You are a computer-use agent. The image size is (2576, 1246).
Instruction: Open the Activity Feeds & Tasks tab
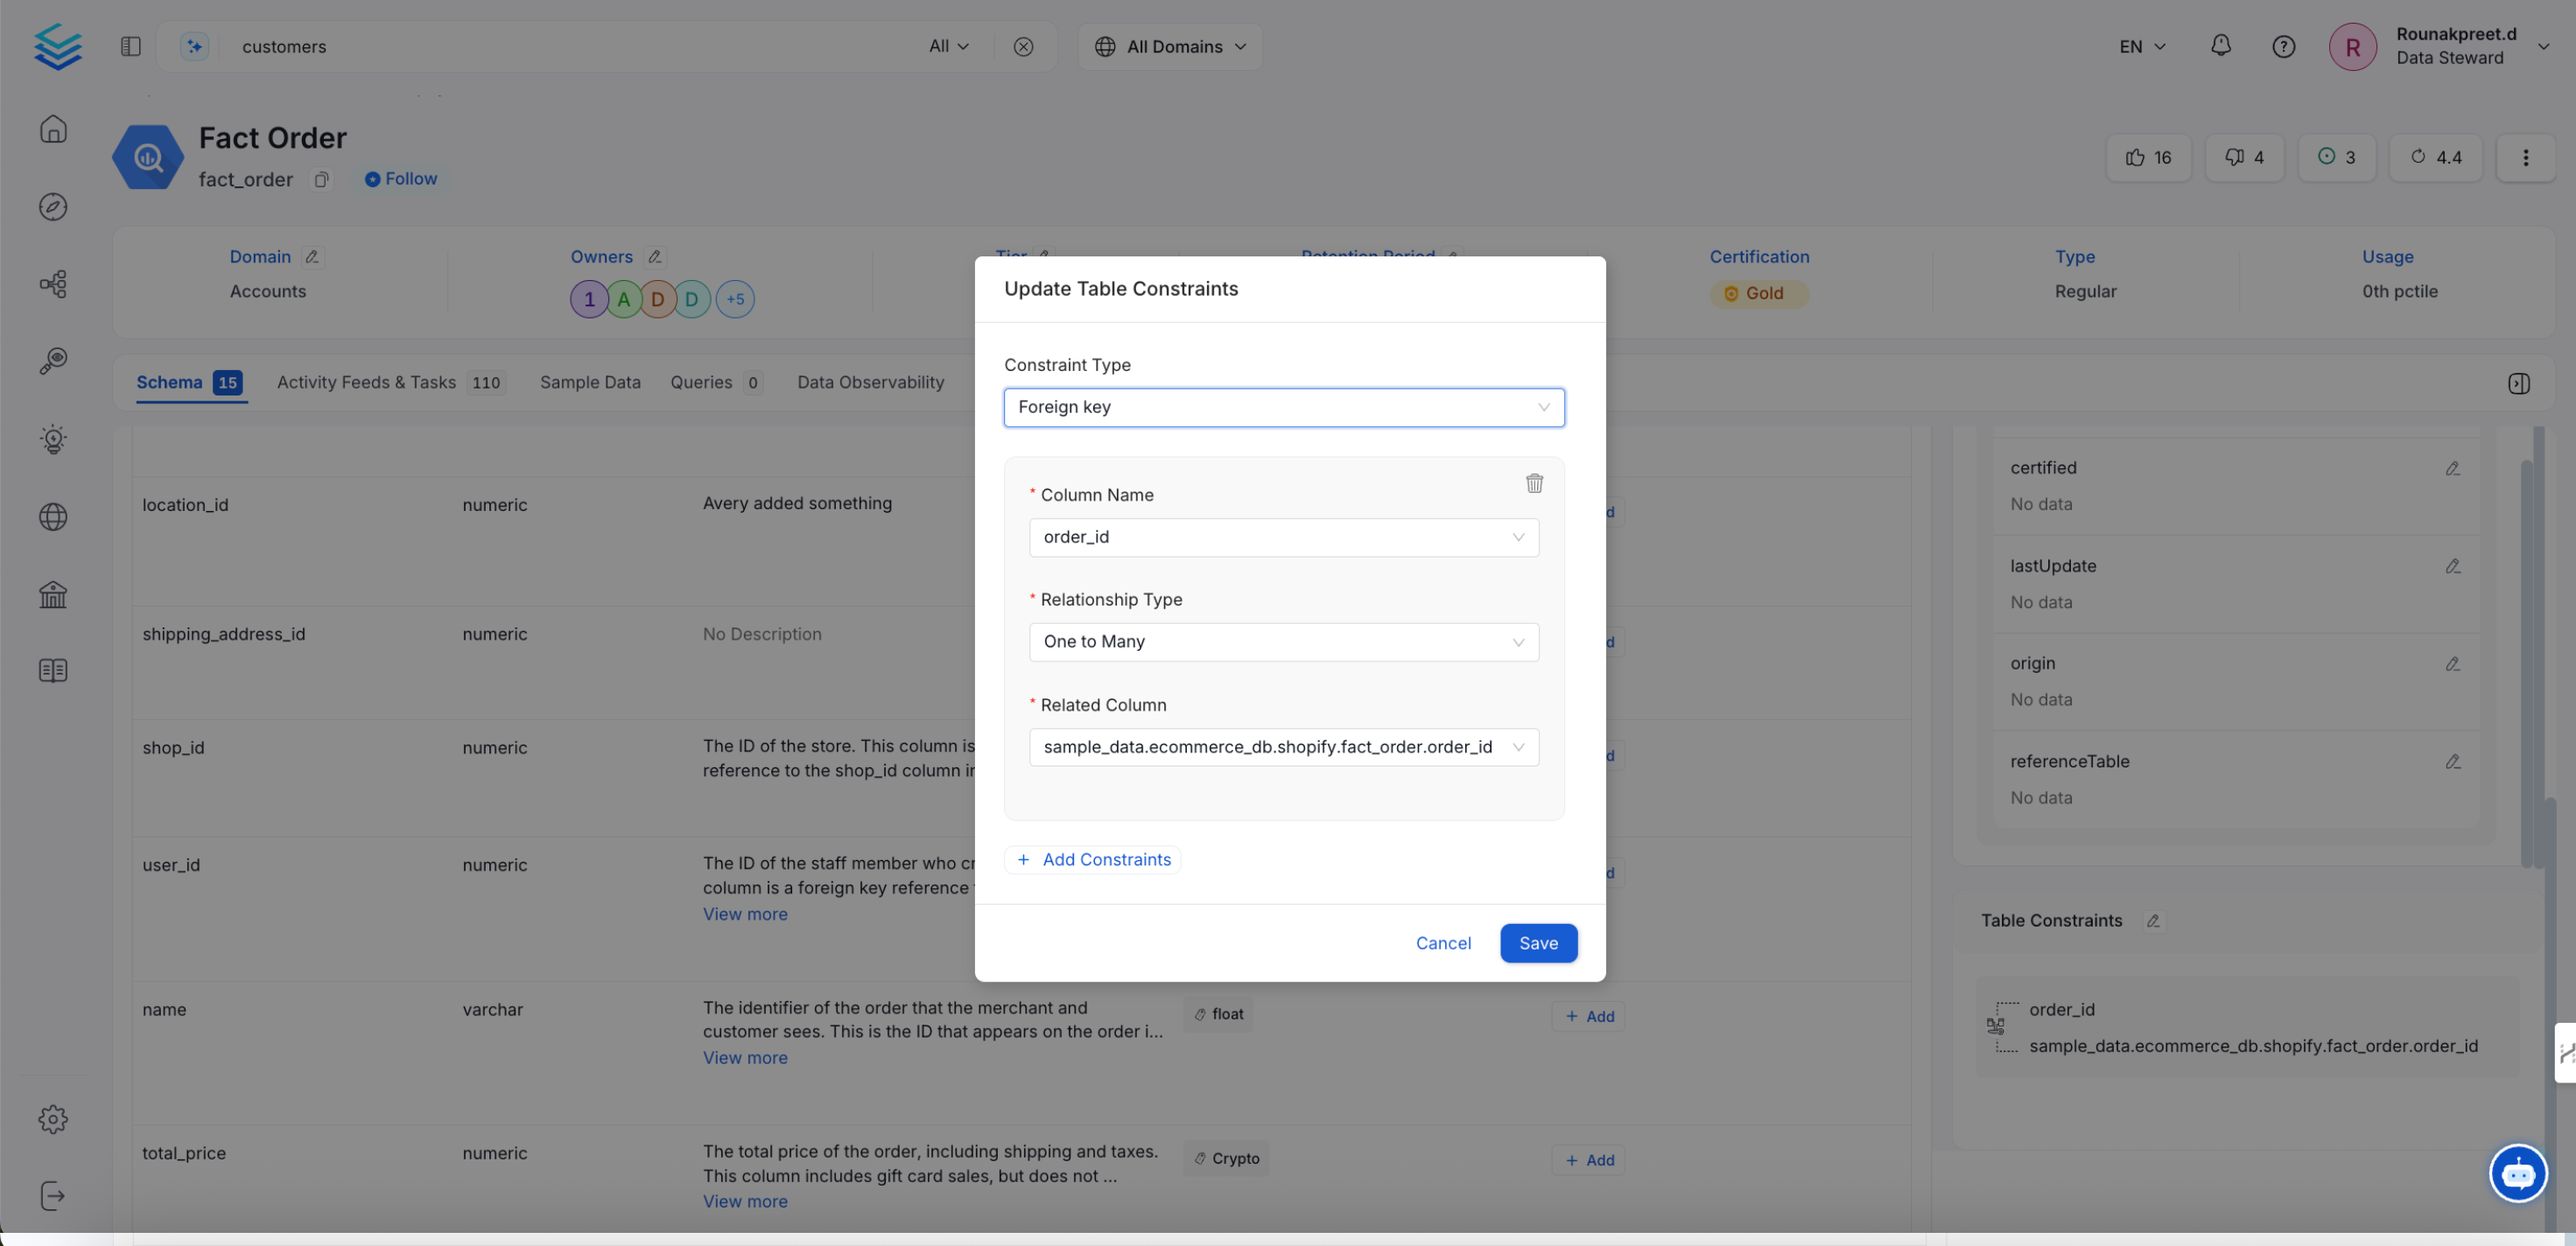[366, 382]
